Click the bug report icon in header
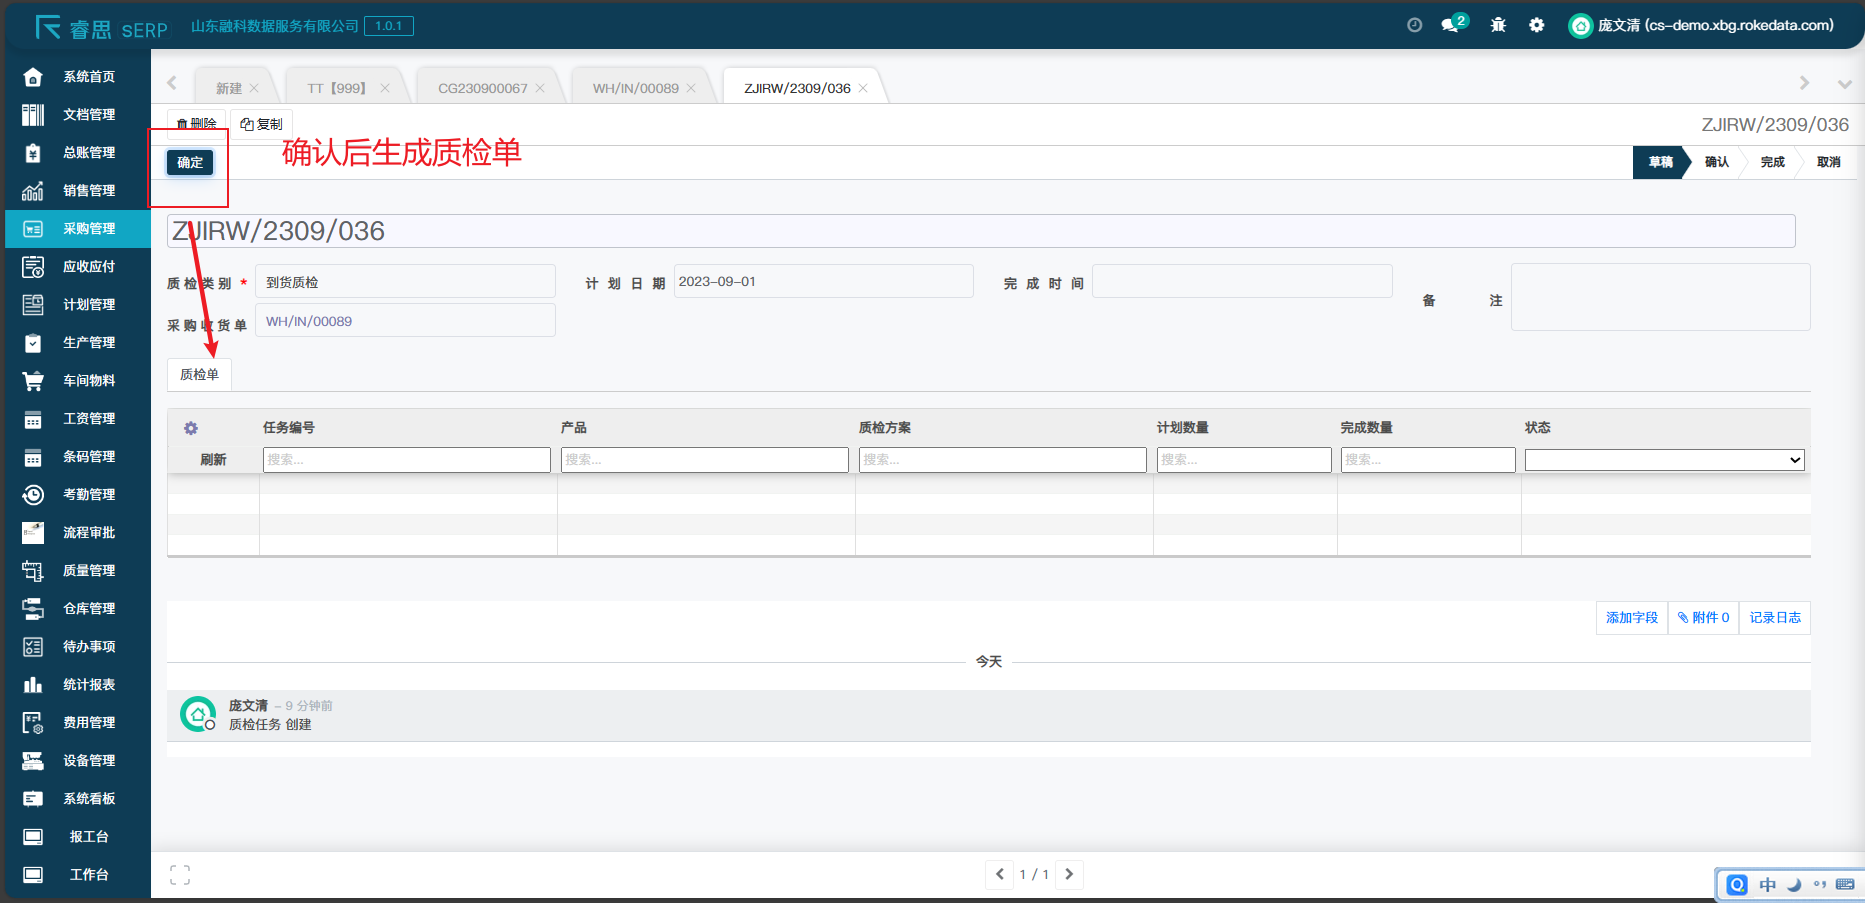 point(1498,25)
